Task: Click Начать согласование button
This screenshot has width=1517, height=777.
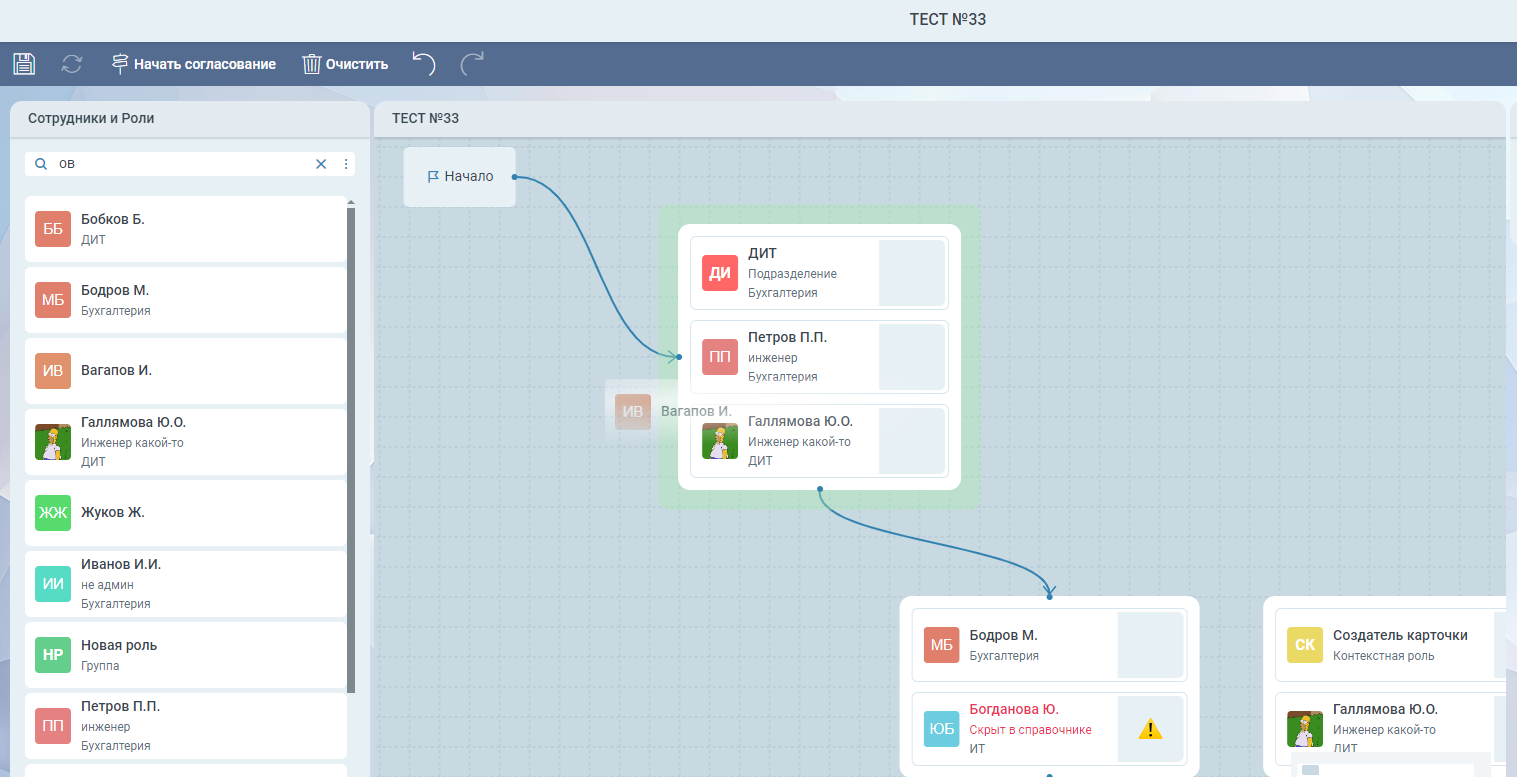Action: click(x=193, y=64)
